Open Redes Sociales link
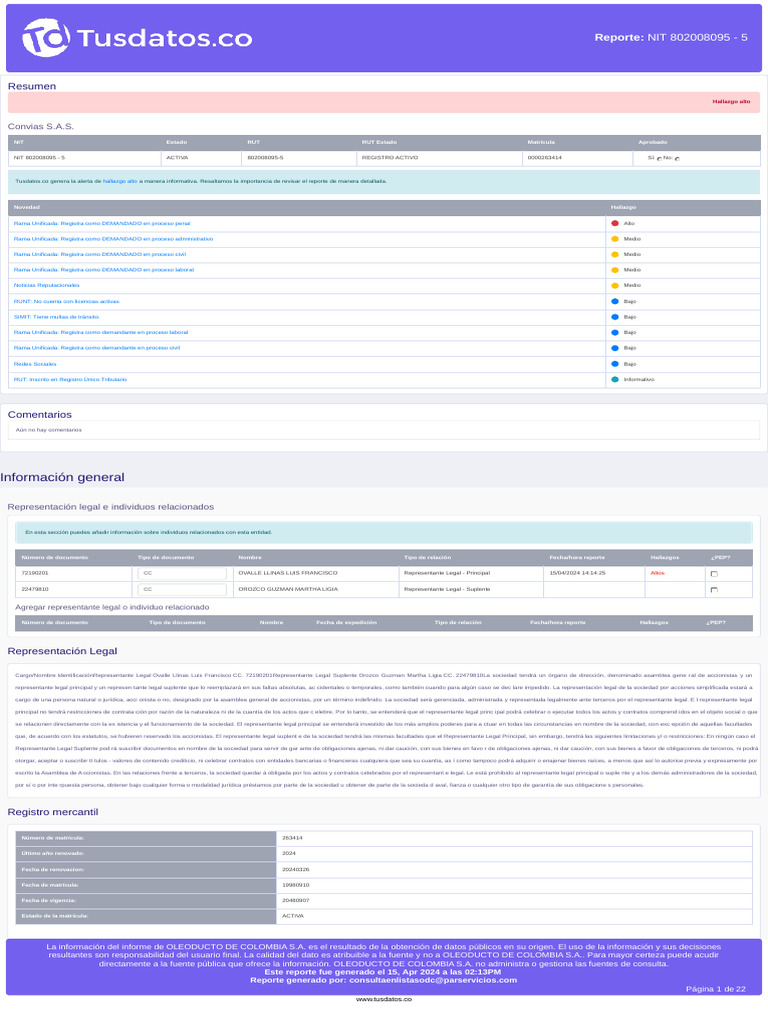 coord(35,364)
